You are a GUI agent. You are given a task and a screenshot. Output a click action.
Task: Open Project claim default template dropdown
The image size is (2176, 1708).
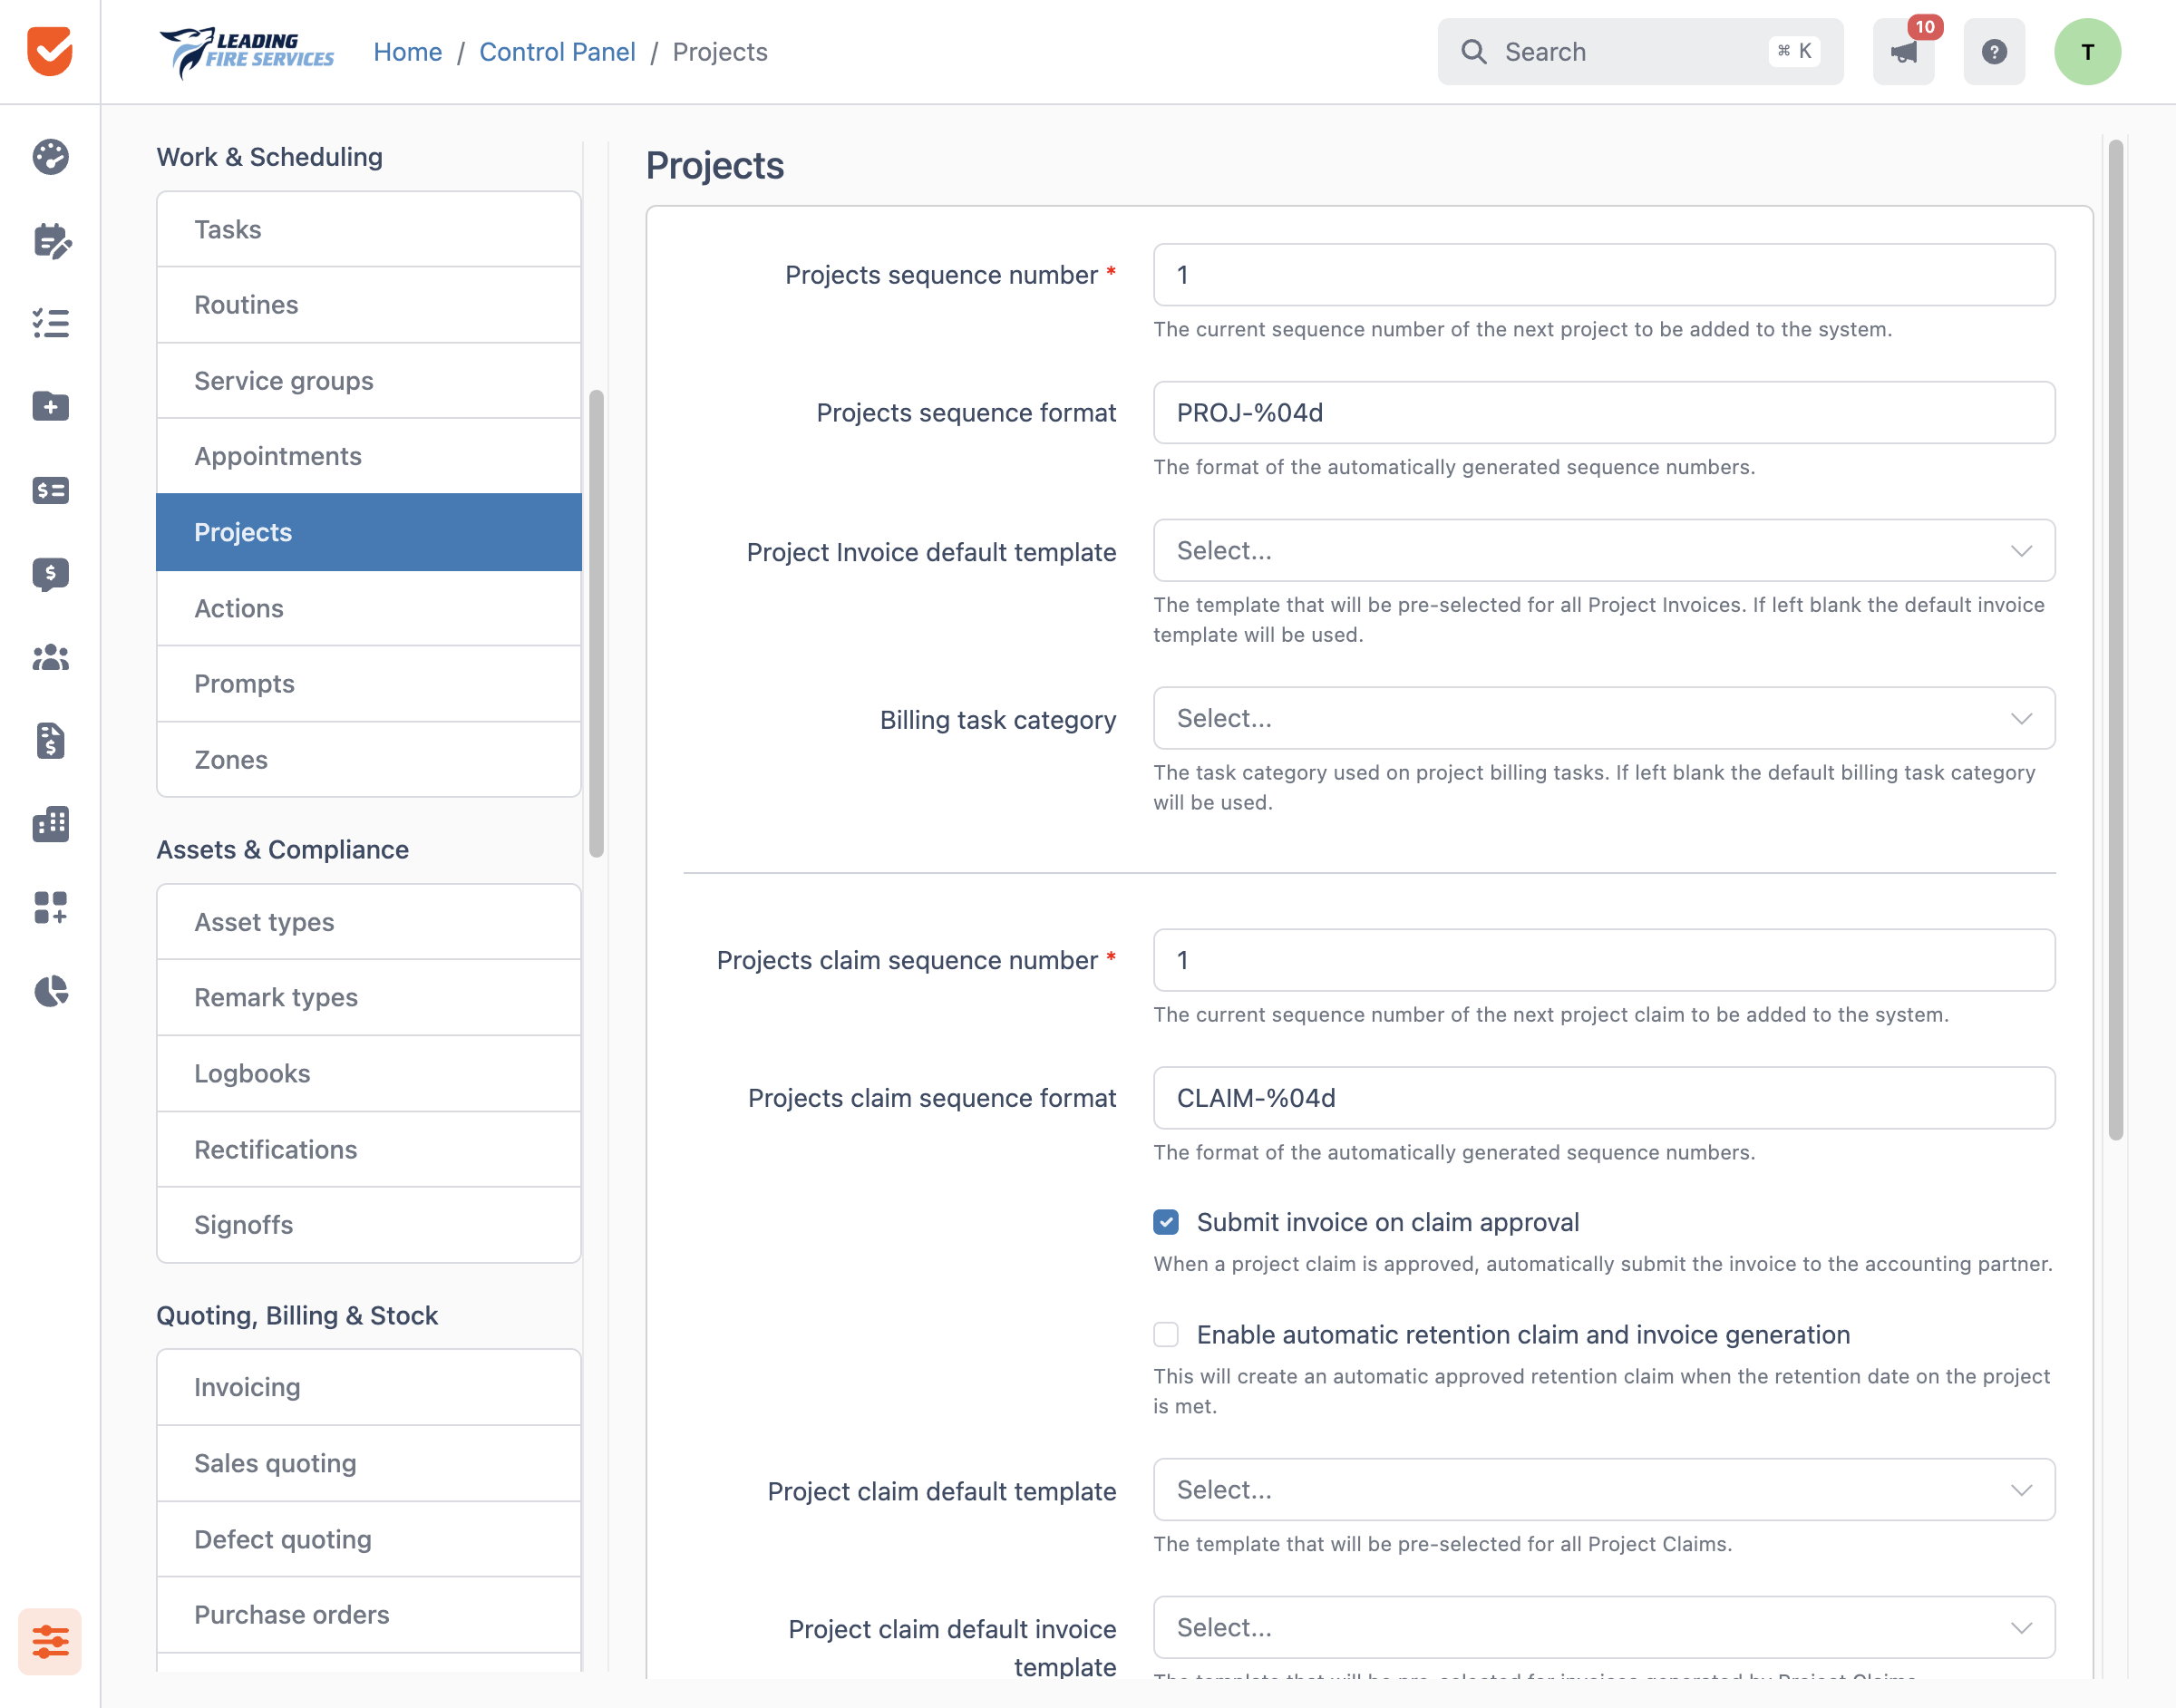coord(1604,1489)
